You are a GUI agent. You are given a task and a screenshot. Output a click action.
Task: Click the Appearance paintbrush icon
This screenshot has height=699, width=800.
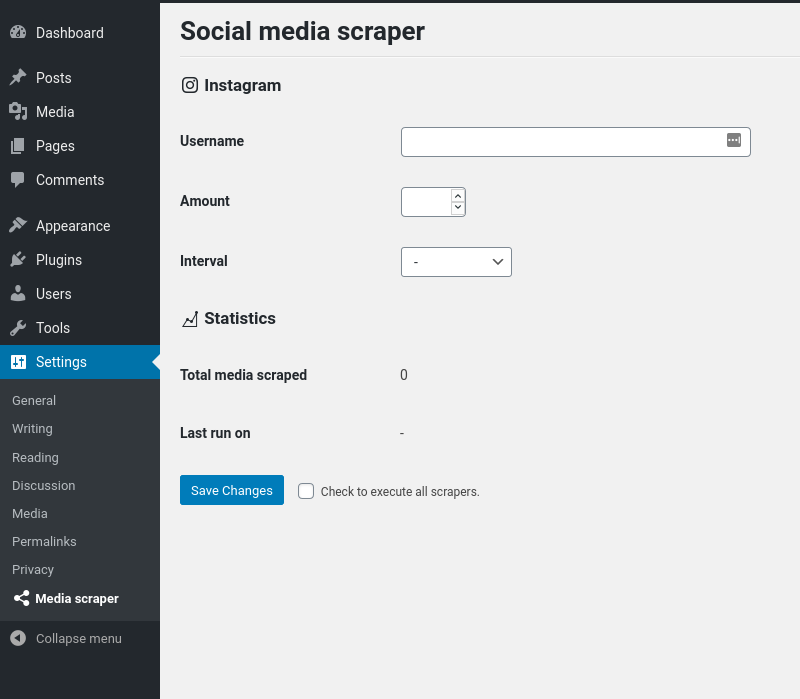(x=18, y=225)
